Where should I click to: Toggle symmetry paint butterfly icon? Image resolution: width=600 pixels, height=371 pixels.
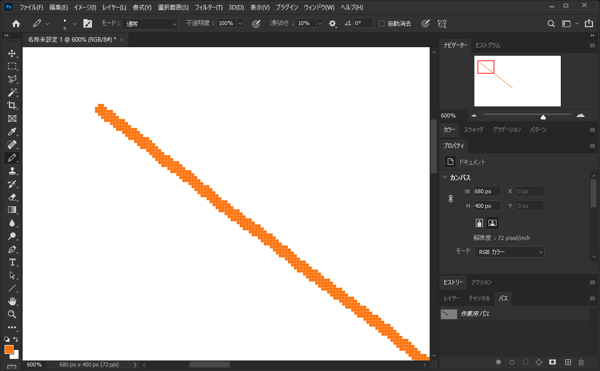pos(442,24)
